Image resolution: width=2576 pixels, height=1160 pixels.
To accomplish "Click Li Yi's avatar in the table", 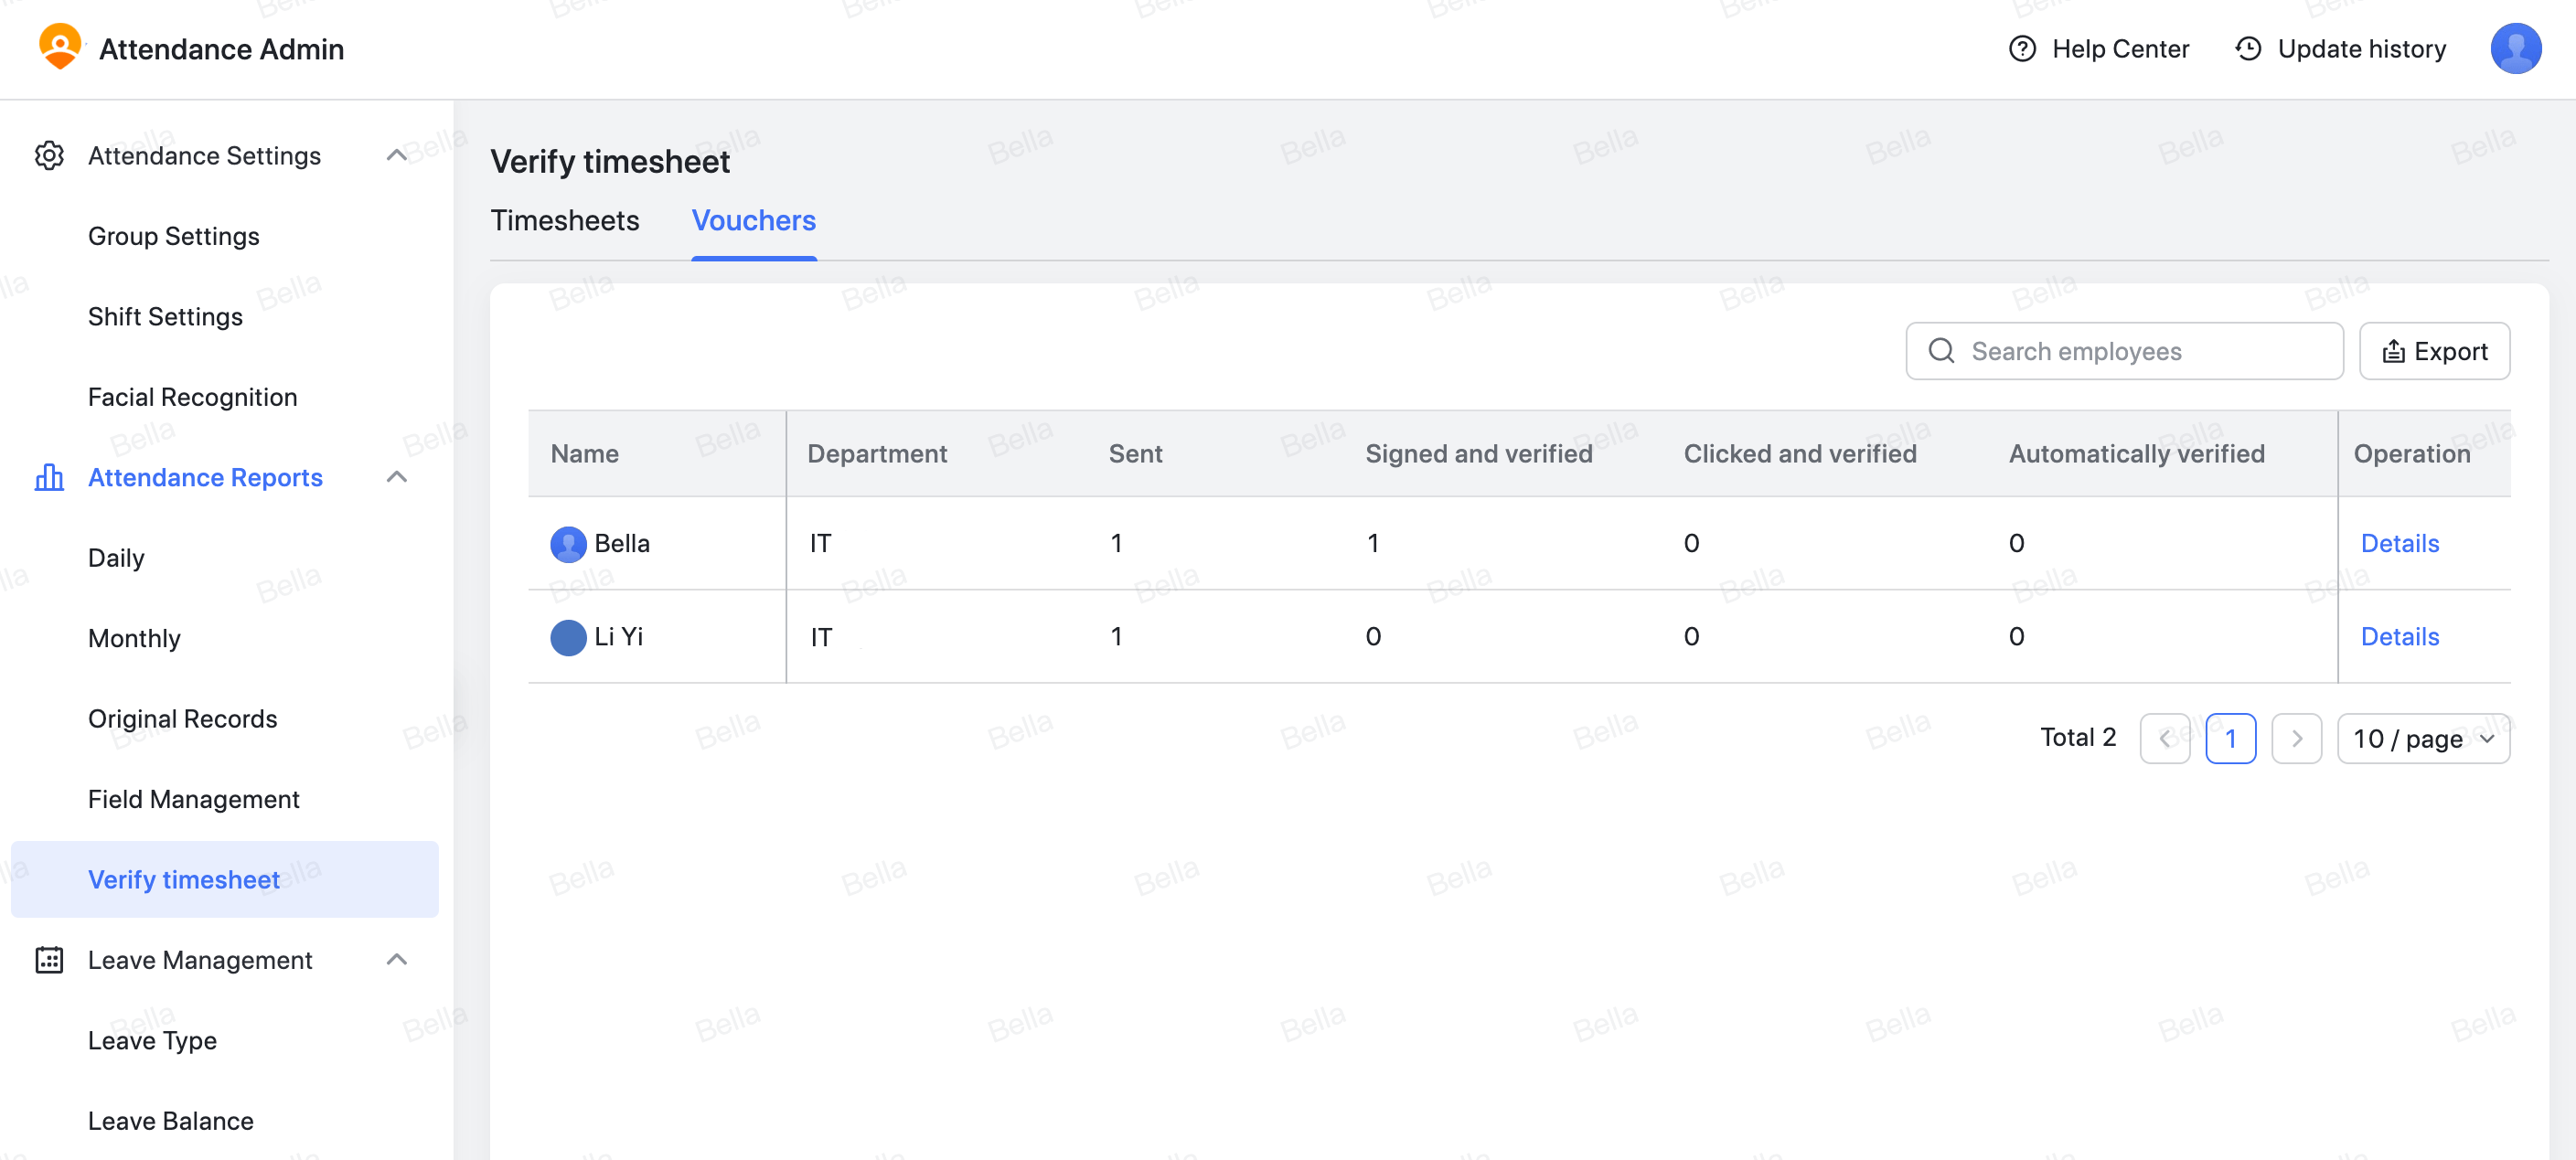I will point(568,637).
